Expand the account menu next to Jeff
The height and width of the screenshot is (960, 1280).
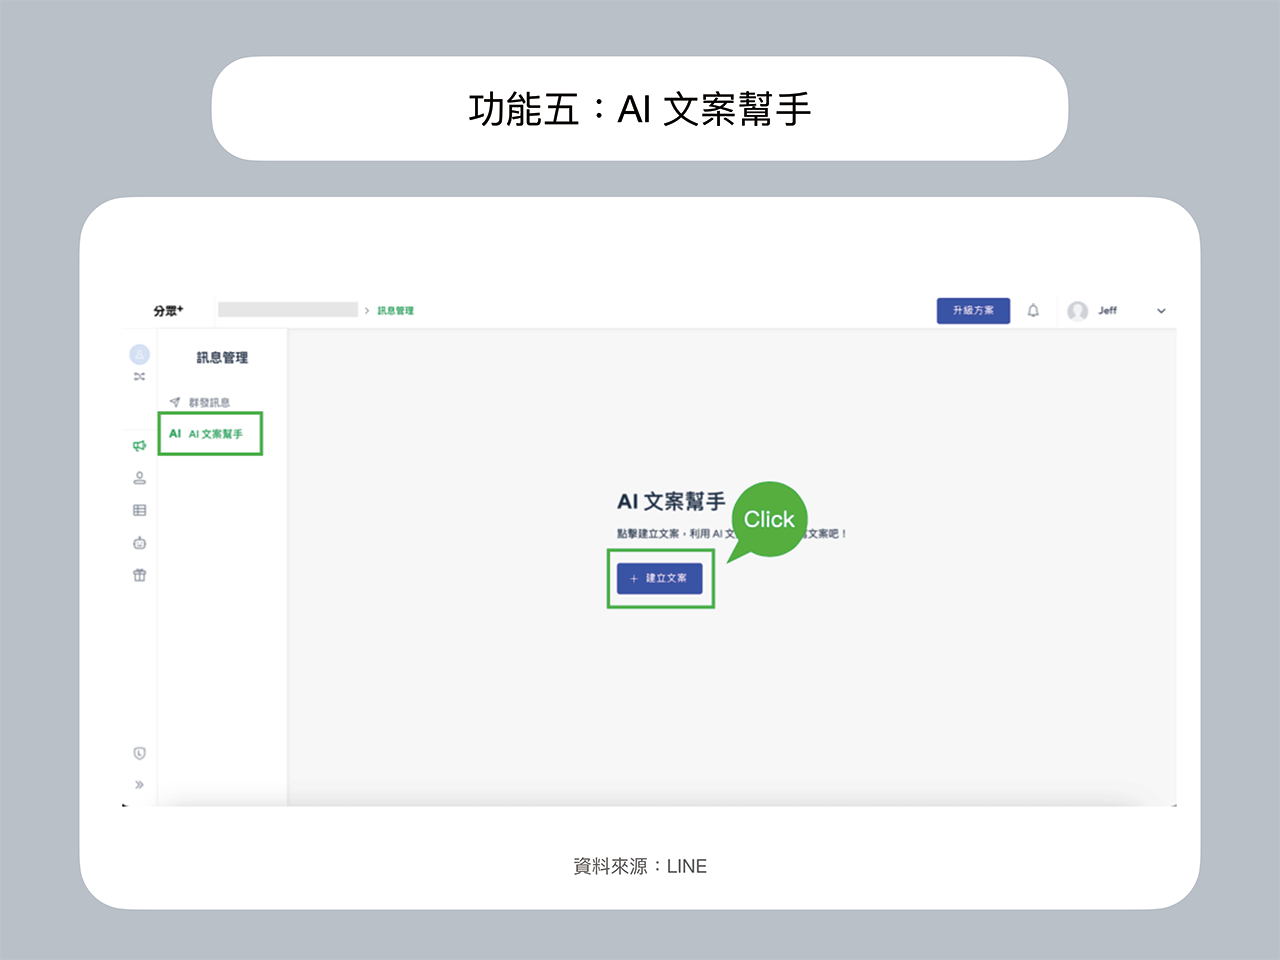[x=1161, y=310]
